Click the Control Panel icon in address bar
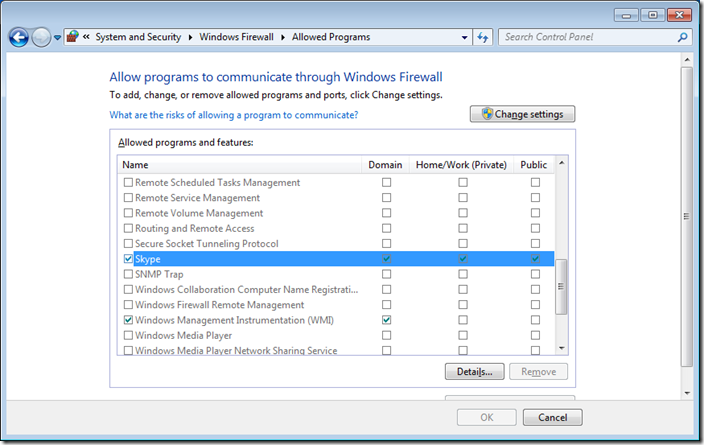 [73, 37]
